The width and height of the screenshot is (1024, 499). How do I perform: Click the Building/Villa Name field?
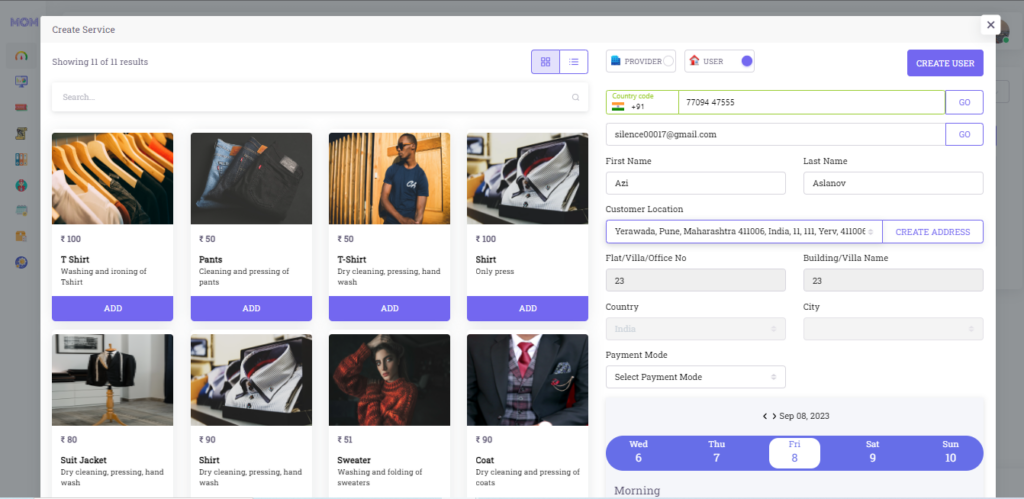(x=893, y=280)
